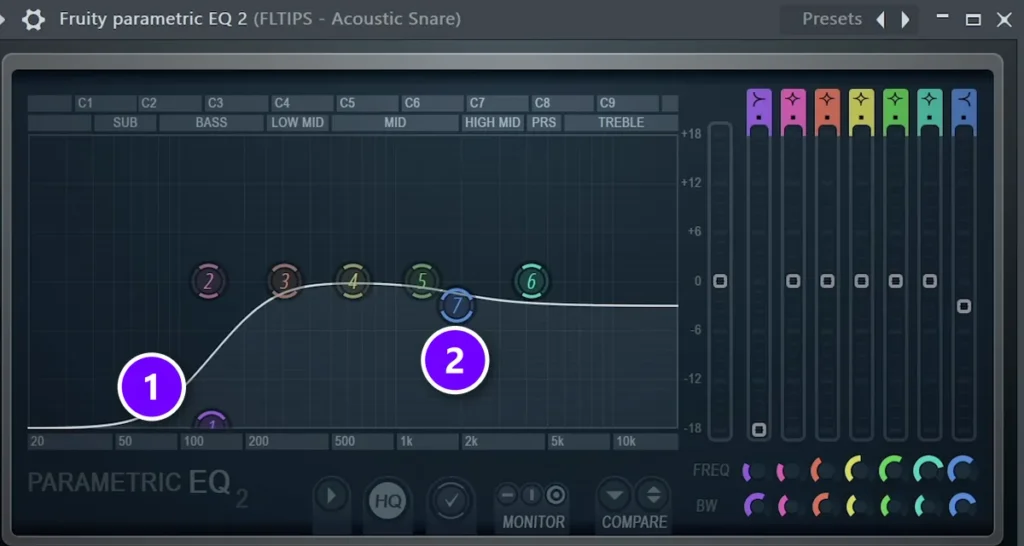Click the teal band 6 BW knob
The image size is (1024, 546).
click(927, 506)
